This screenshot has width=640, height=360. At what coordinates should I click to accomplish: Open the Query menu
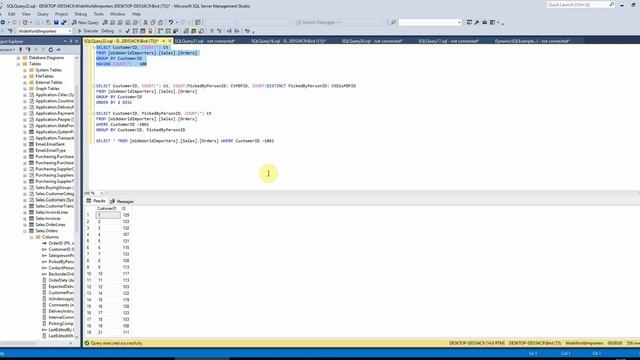pos(42,14)
